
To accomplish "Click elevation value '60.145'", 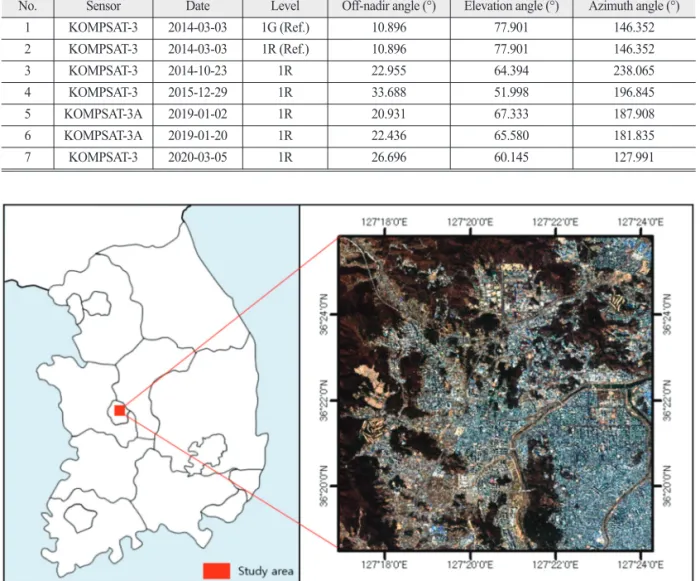I will point(511,157).
